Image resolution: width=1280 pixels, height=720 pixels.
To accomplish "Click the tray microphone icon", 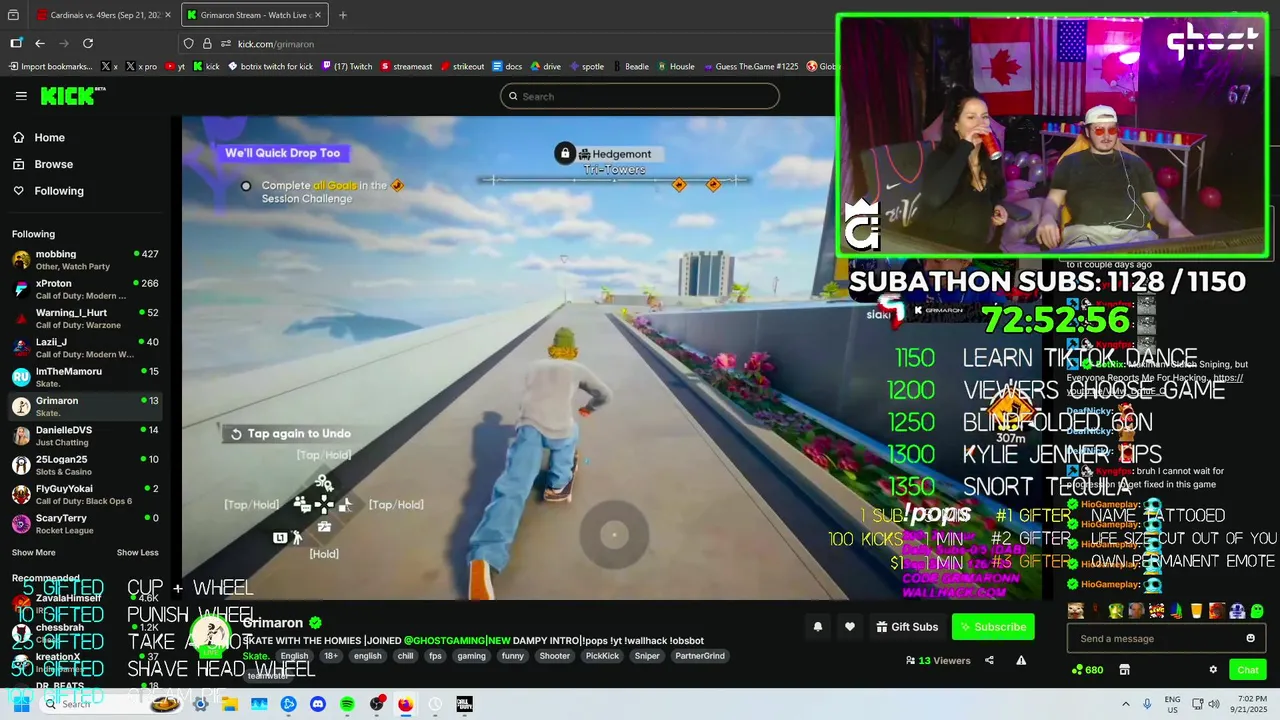I will (1147, 704).
